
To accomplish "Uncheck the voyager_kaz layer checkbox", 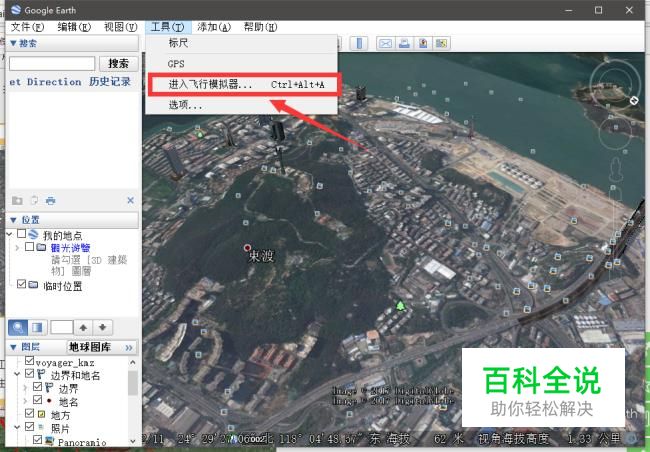I will tap(29, 360).
